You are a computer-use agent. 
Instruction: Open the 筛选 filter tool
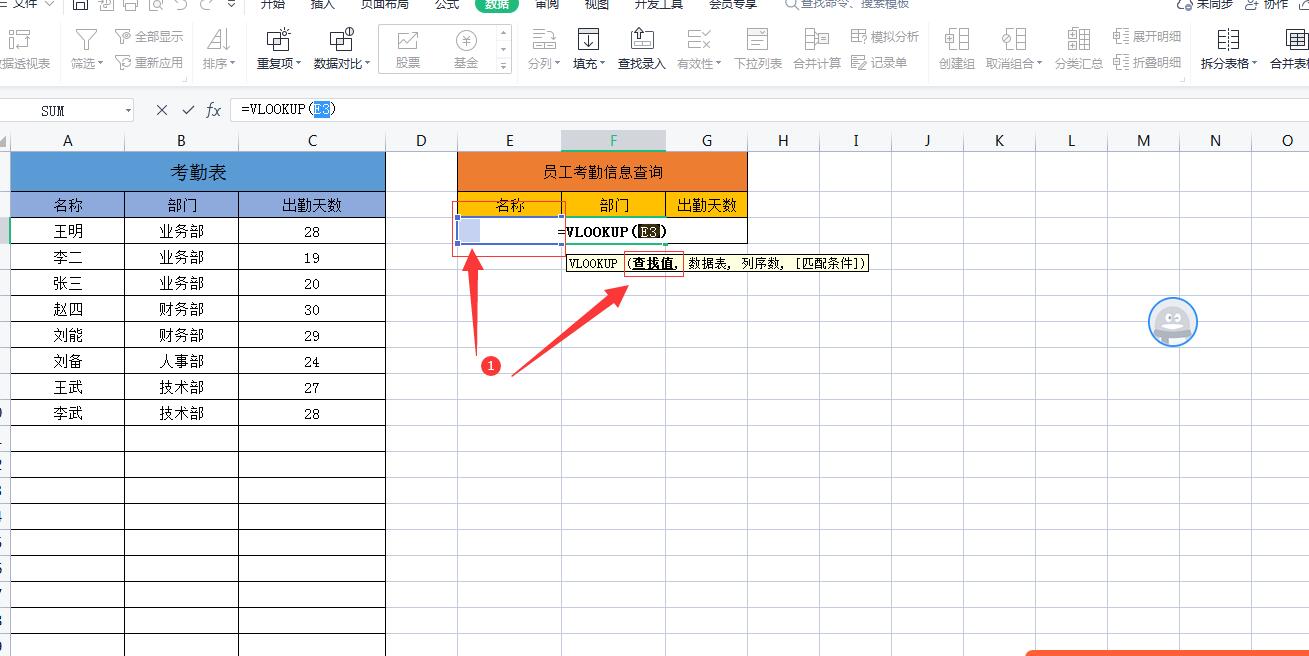pyautogui.click(x=87, y=48)
